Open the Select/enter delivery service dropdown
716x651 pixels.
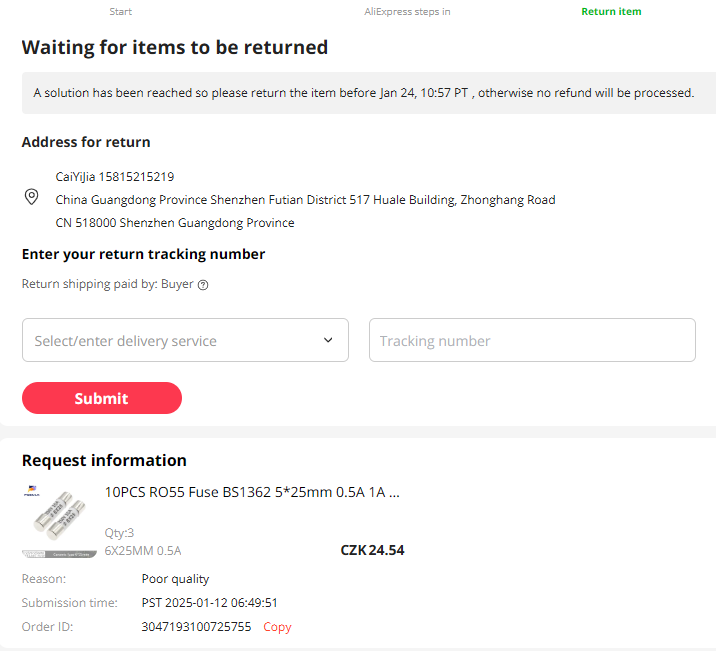tap(185, 340)
